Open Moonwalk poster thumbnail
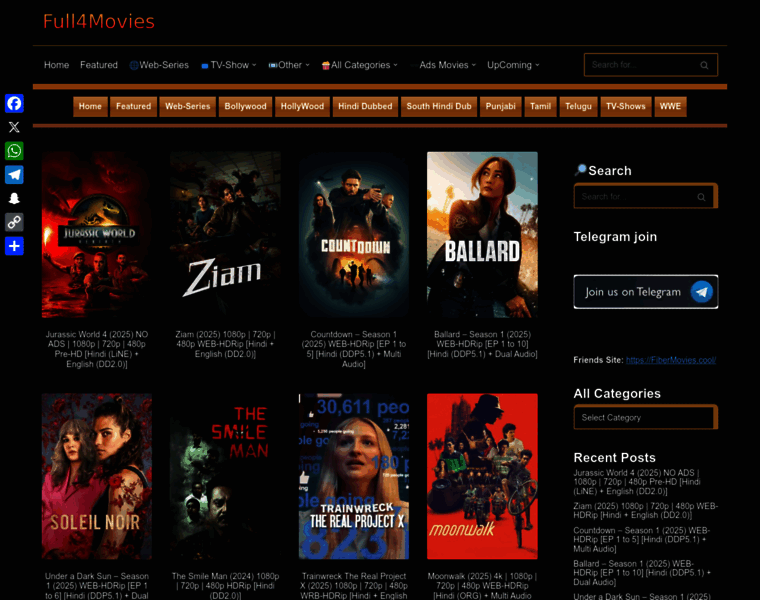The image size is (760, 600). [x=482, y=476]
